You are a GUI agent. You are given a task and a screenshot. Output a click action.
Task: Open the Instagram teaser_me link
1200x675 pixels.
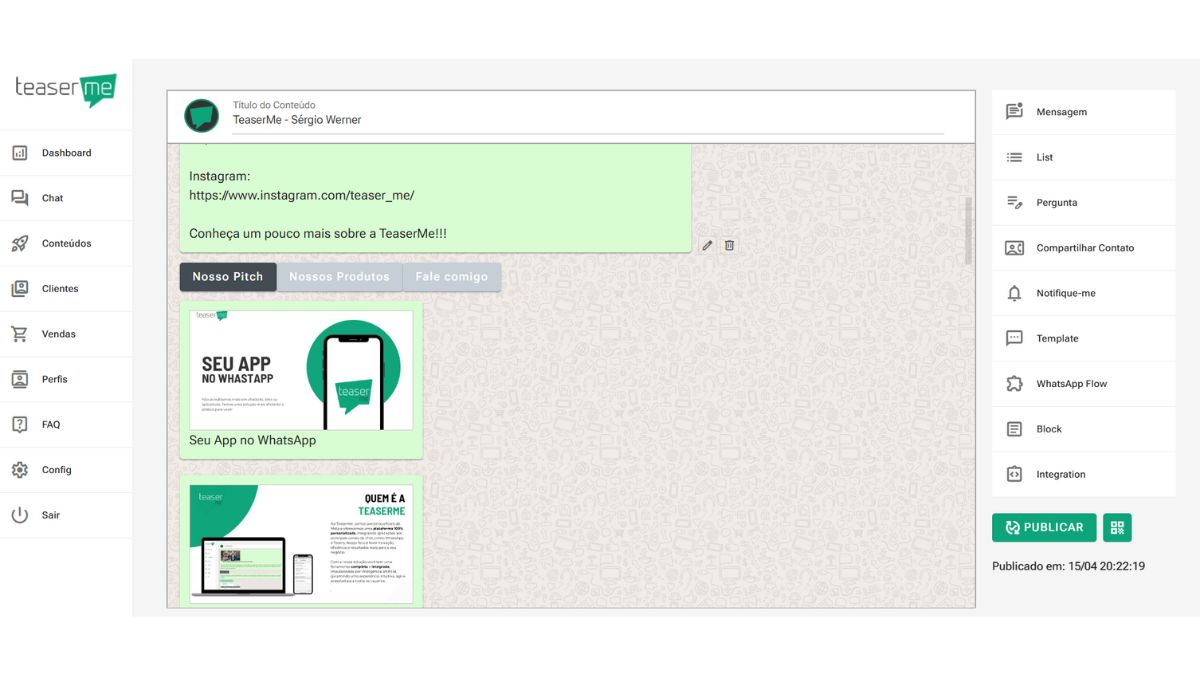tap(301, 195)
